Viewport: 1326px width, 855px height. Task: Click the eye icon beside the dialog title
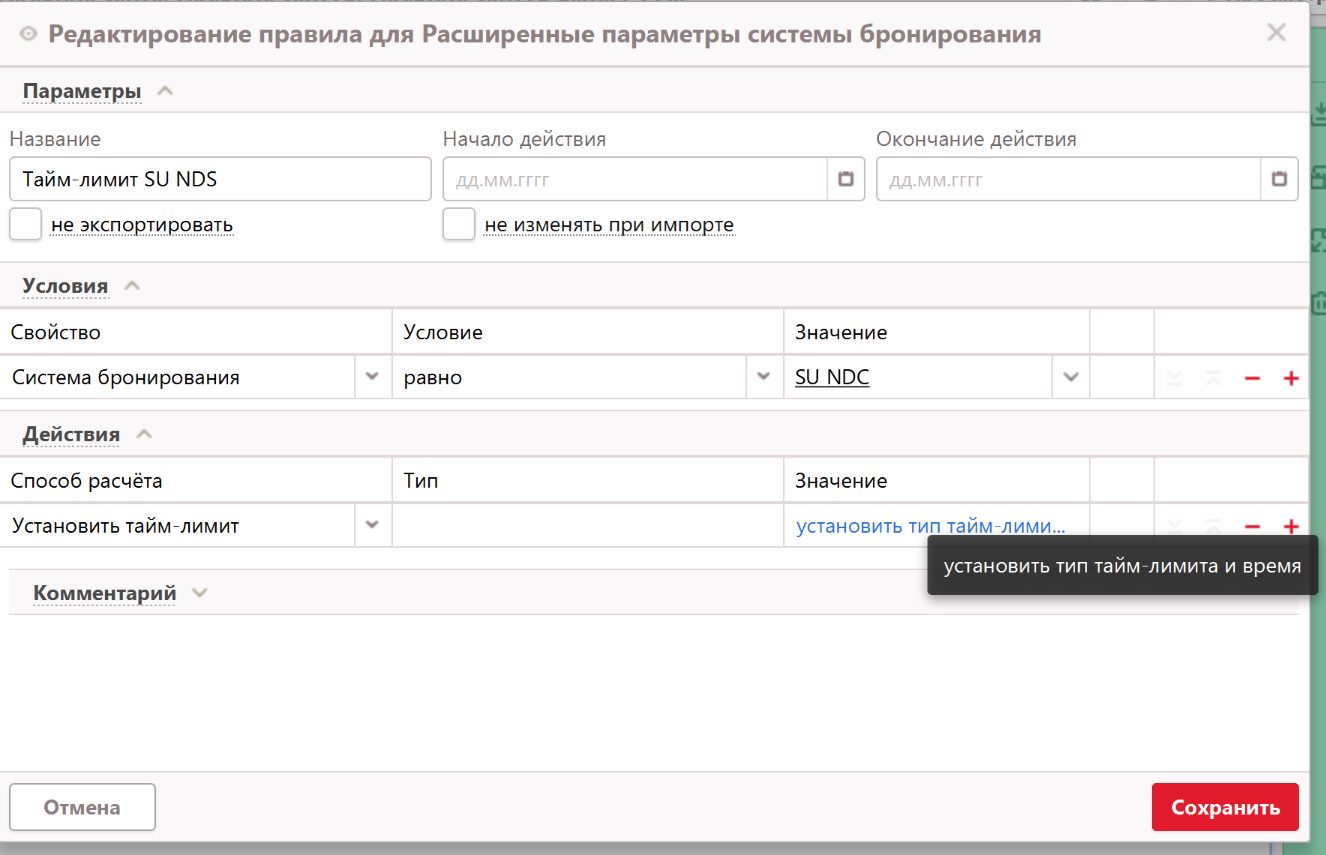(28, 35)
